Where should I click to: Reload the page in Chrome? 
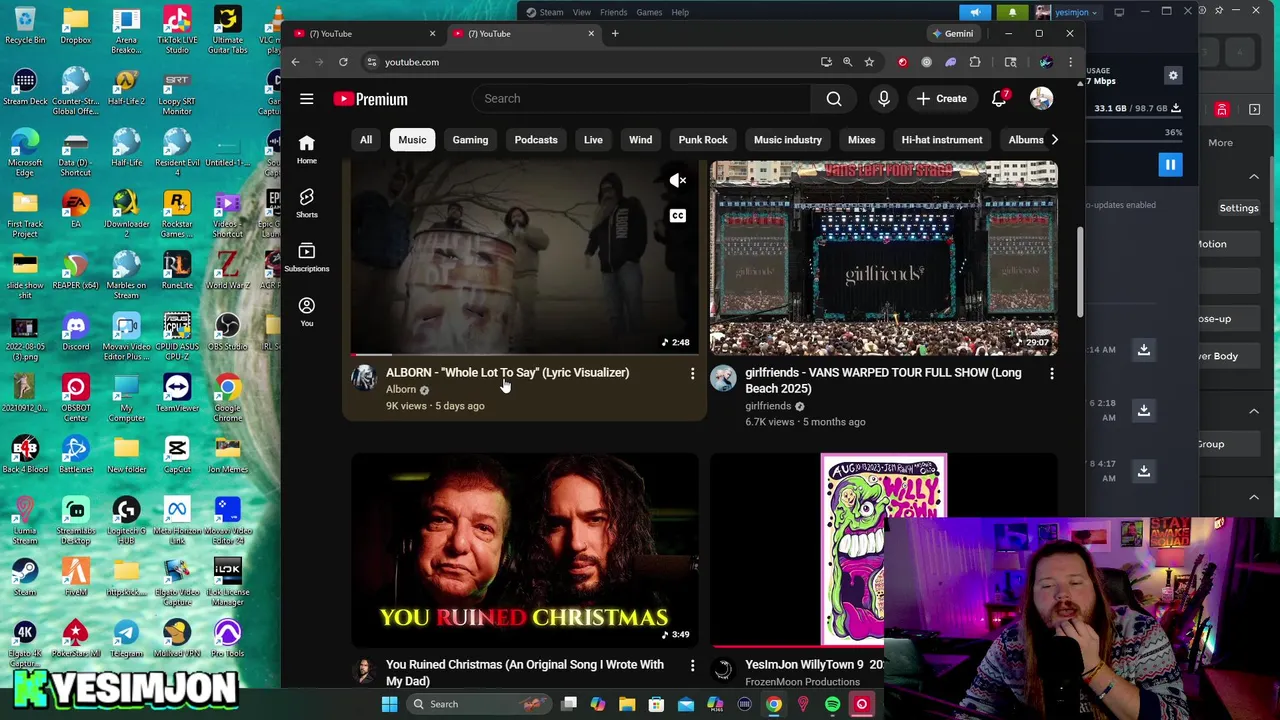(x=343, y=62)
